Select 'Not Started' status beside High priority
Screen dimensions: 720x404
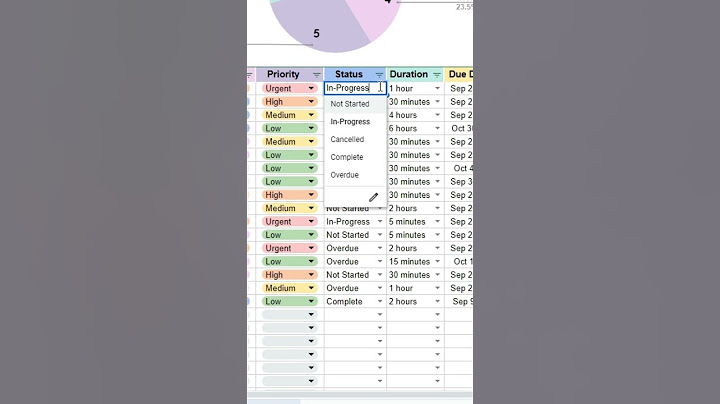[x=355, y=275]
